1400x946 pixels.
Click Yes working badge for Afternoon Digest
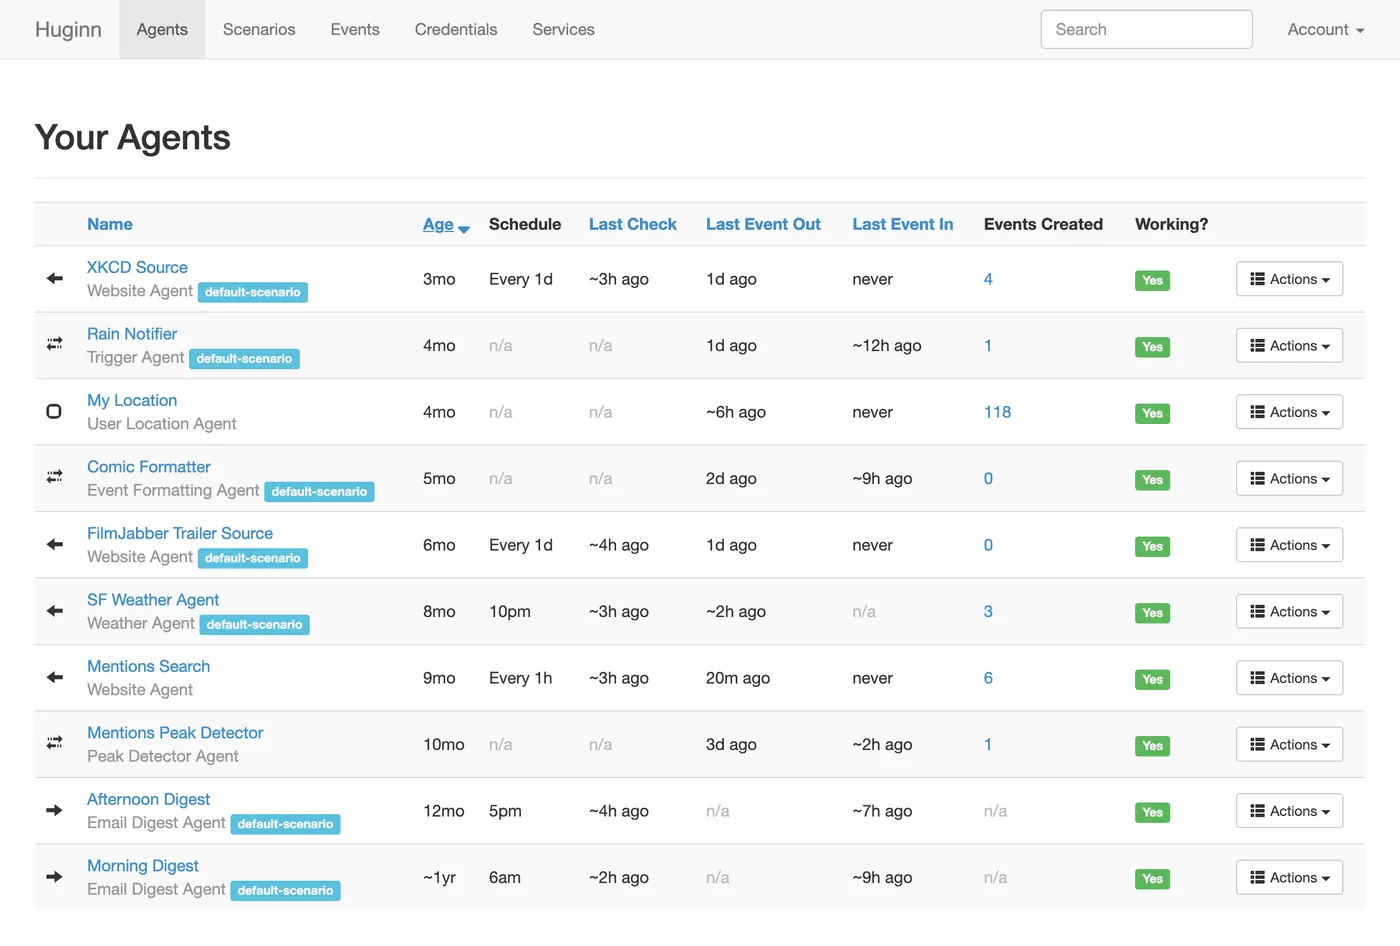[1152, 812]
